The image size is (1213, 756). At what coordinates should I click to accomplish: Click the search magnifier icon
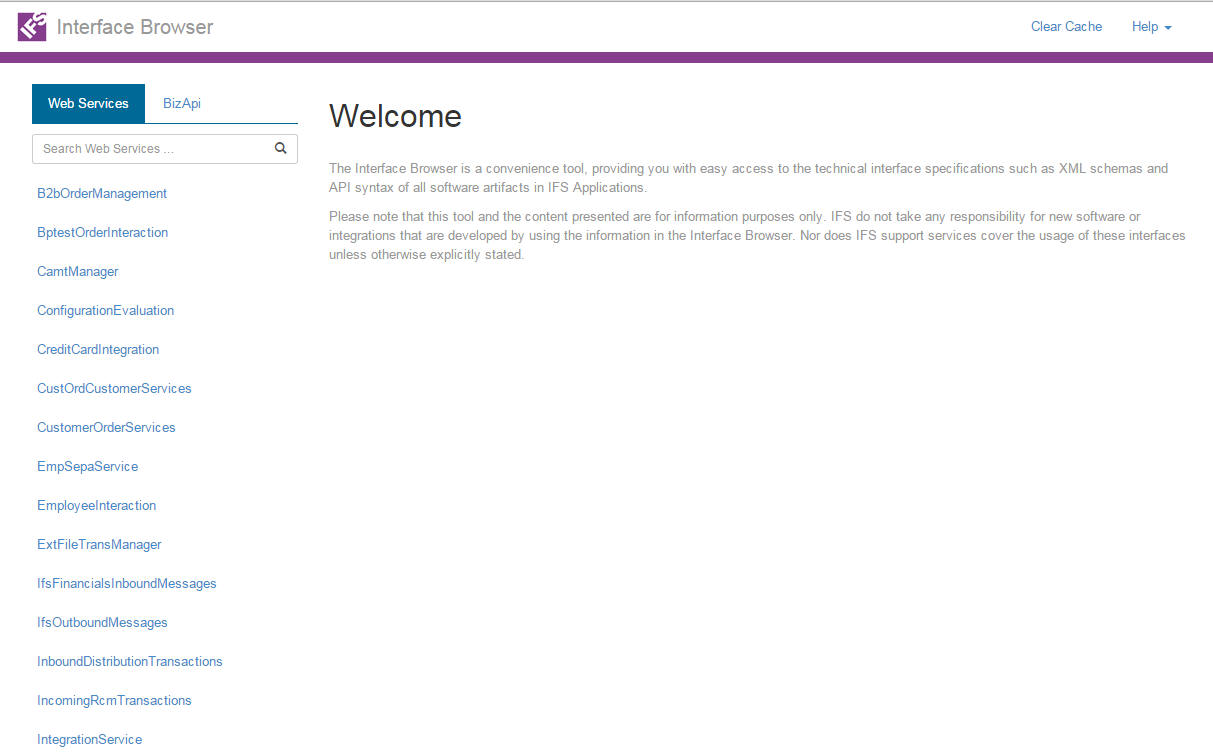click(281, 147)
